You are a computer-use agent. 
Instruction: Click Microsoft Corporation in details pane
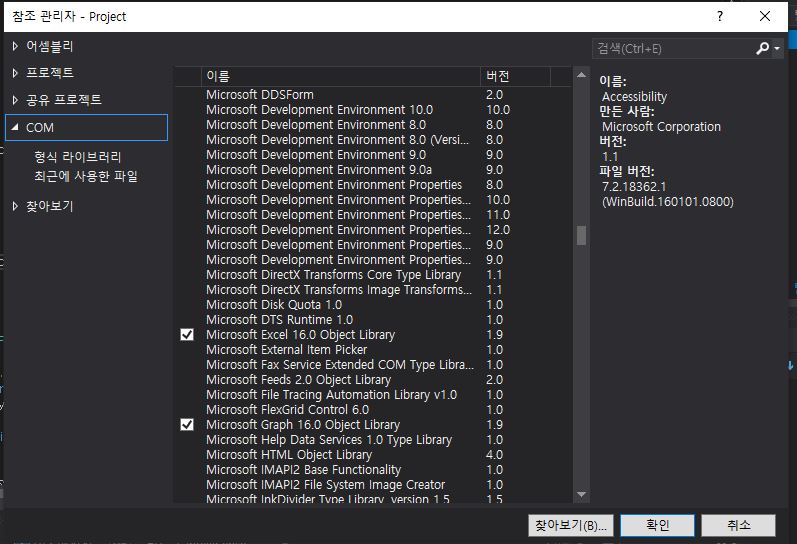tap(661, 127)
